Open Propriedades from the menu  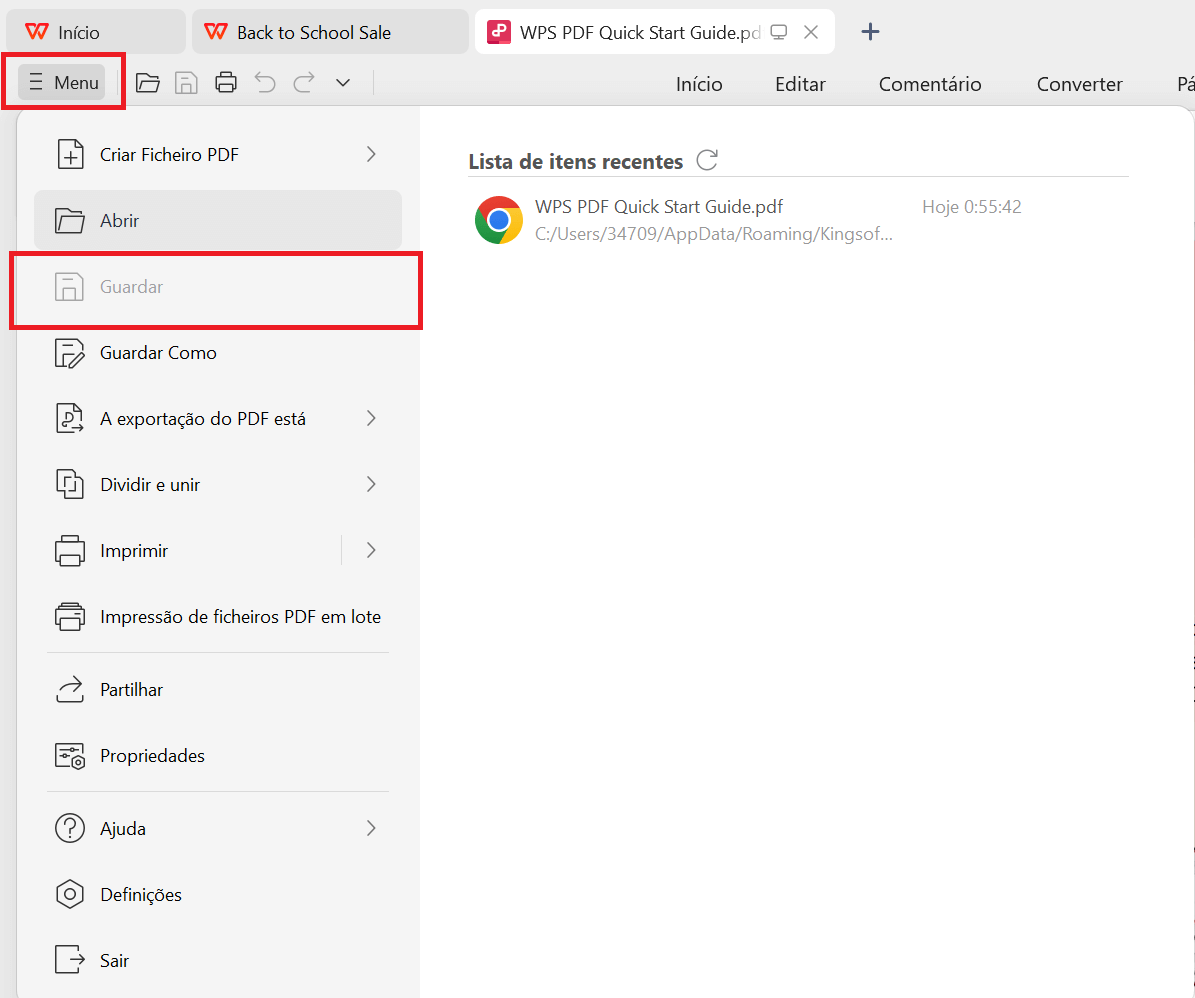pyautogui.click(x=218, y=756)
